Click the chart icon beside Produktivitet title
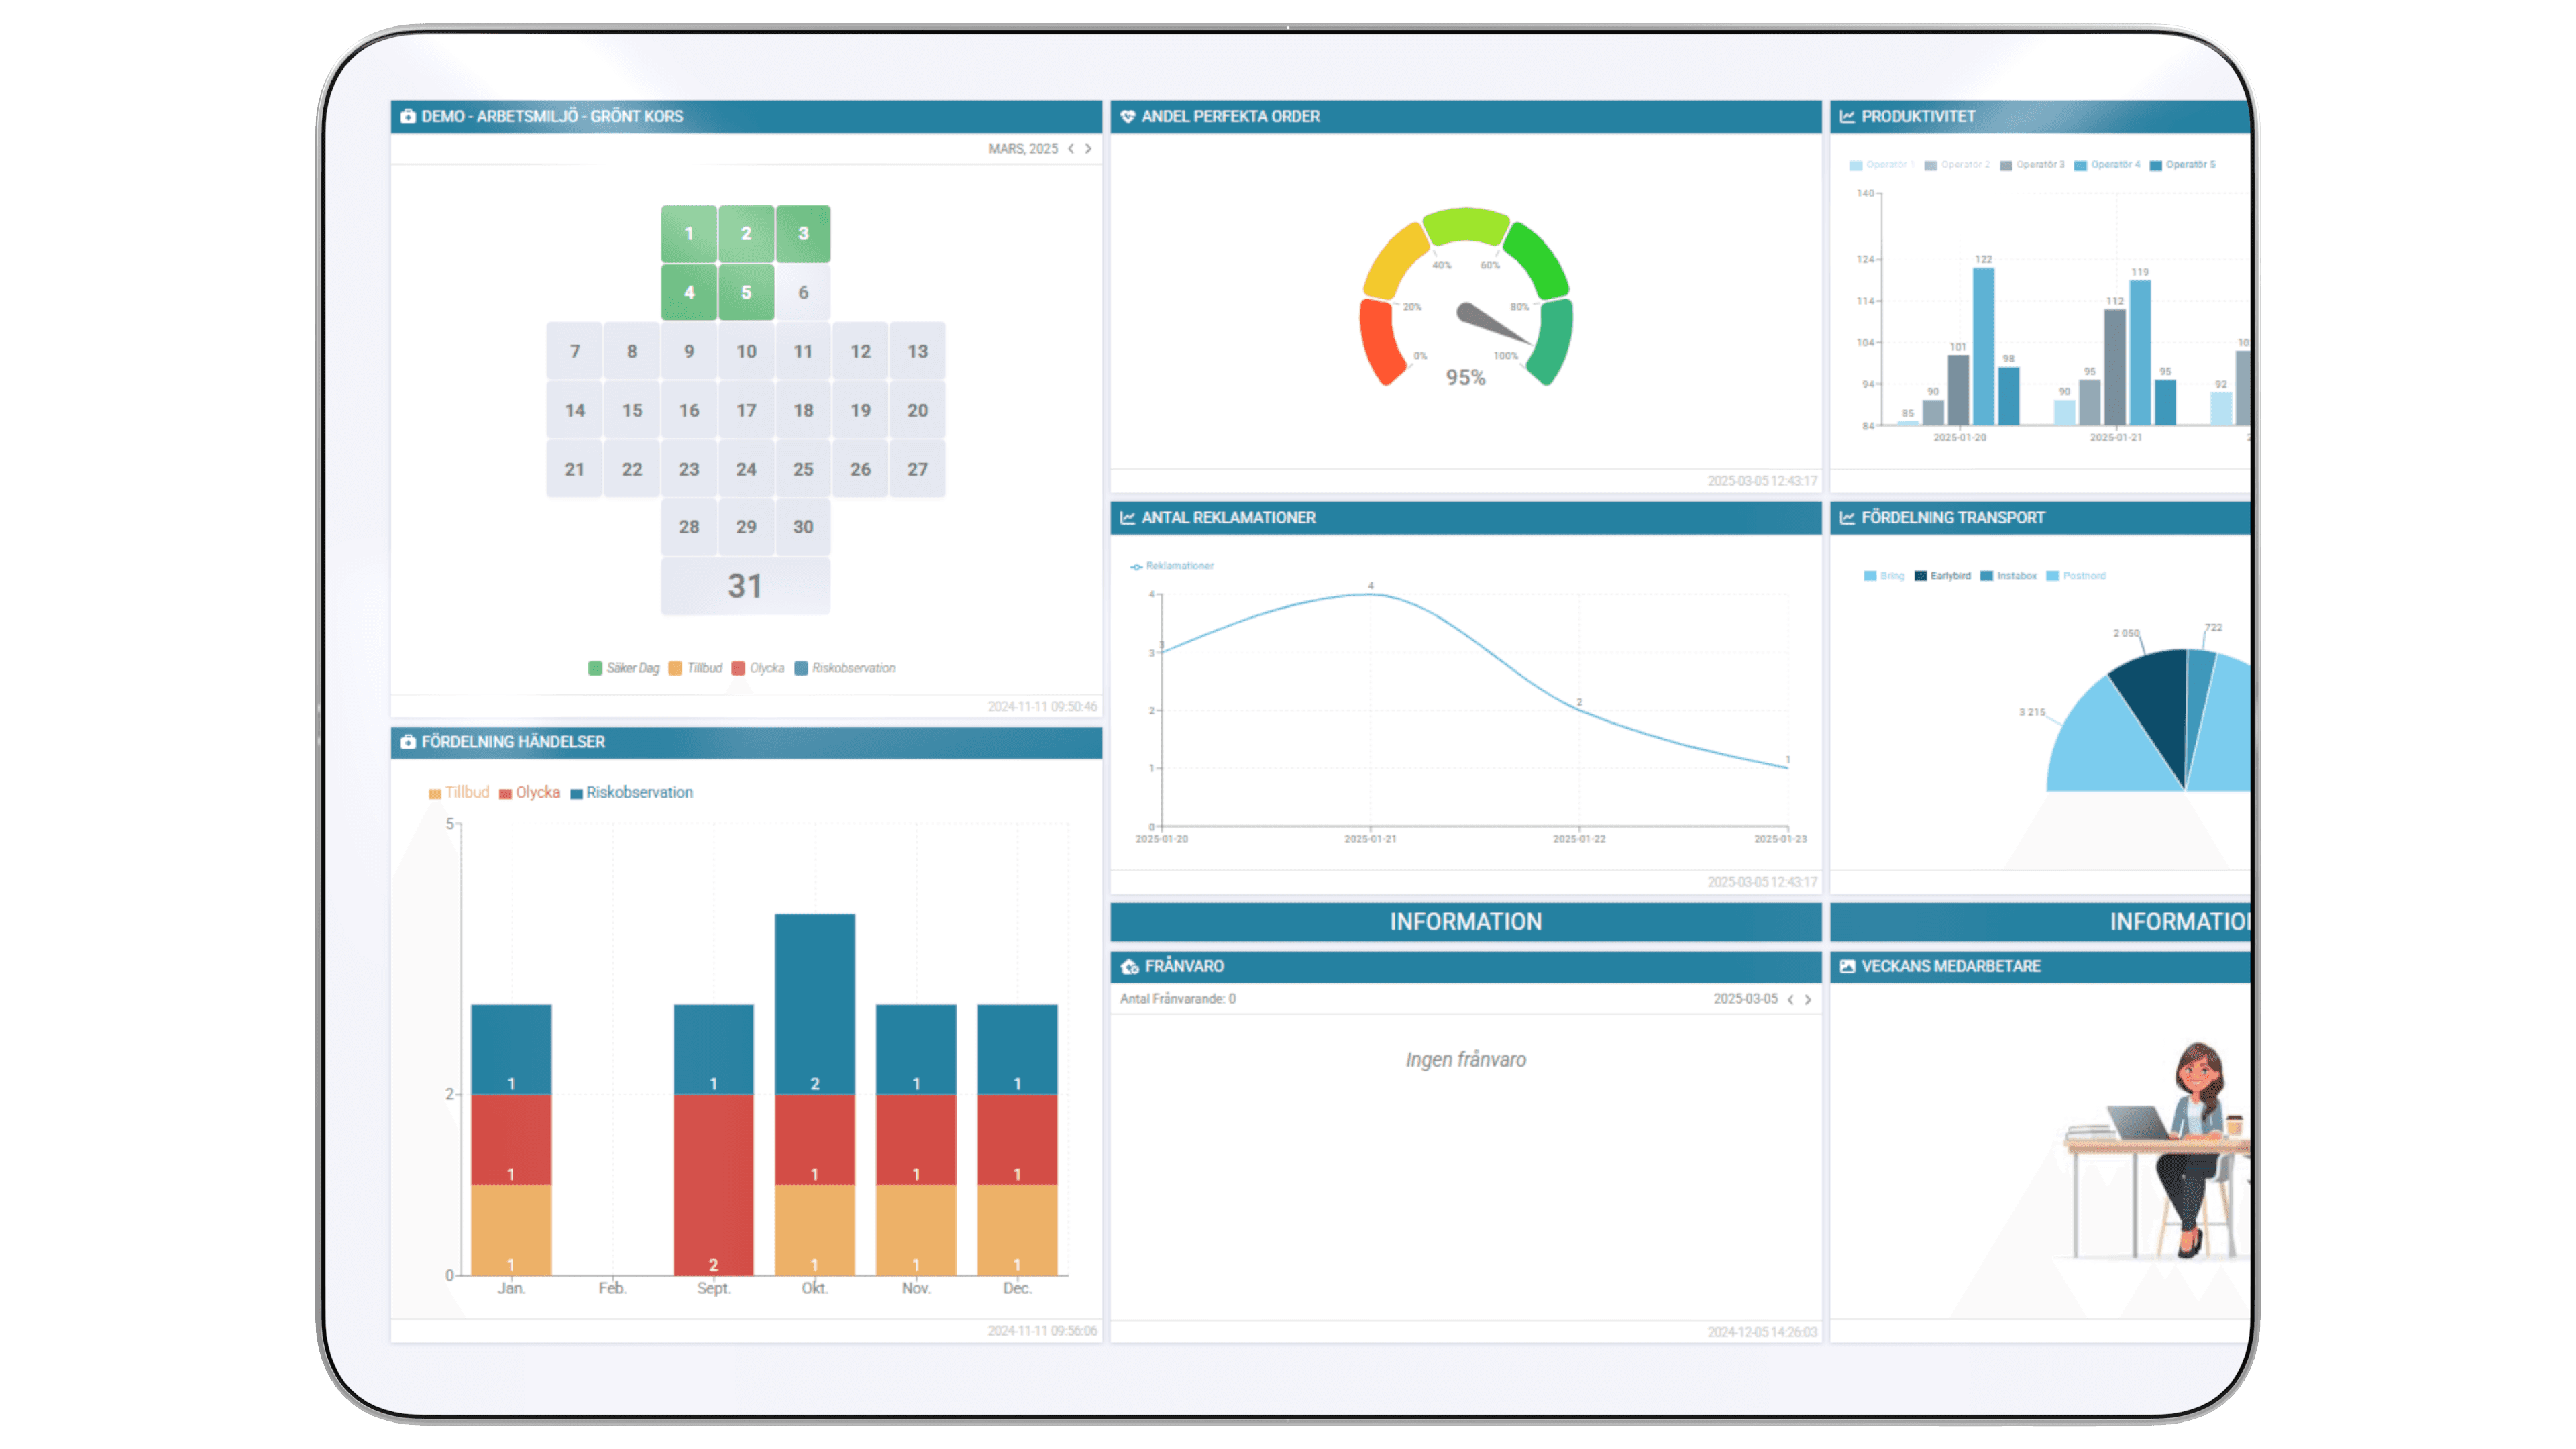2576x1449 pixels. pos(1847,116)
